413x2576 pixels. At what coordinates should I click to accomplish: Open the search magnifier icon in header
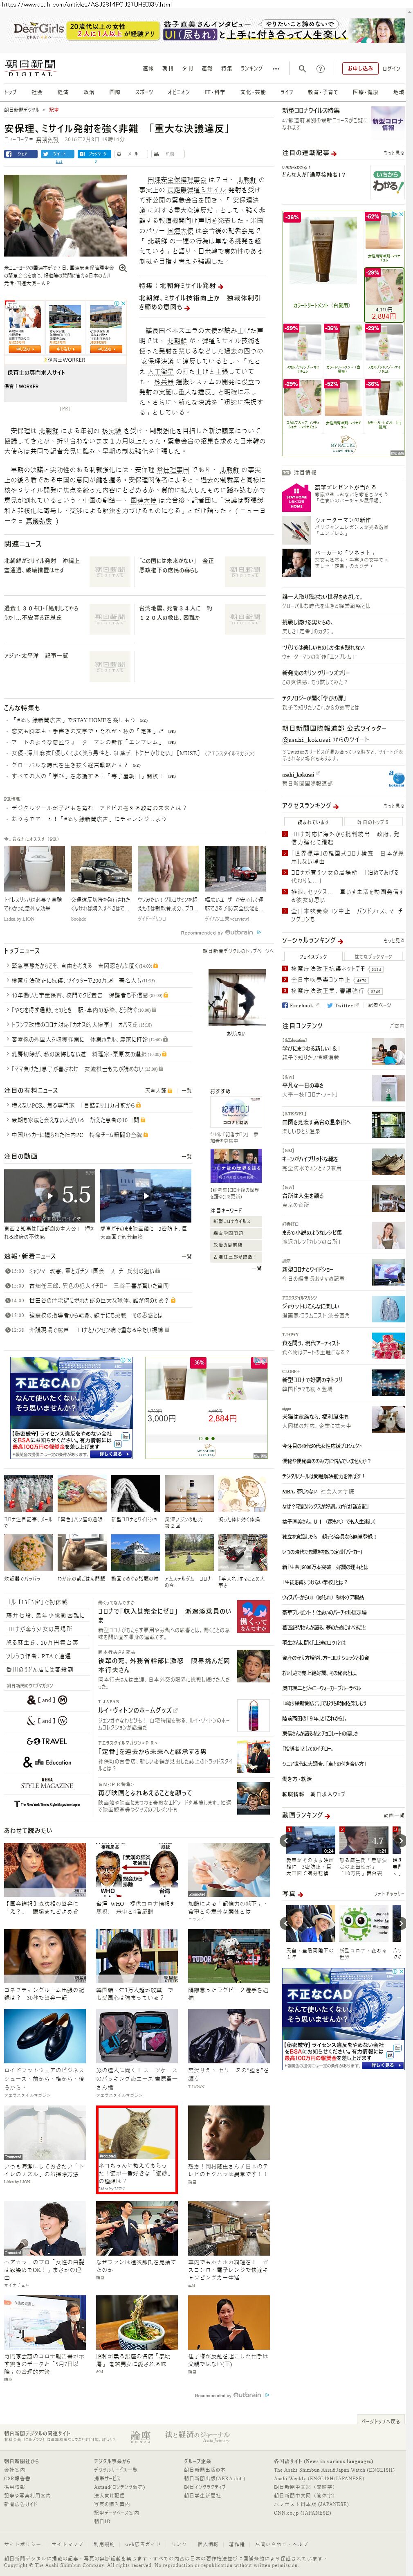302,69
